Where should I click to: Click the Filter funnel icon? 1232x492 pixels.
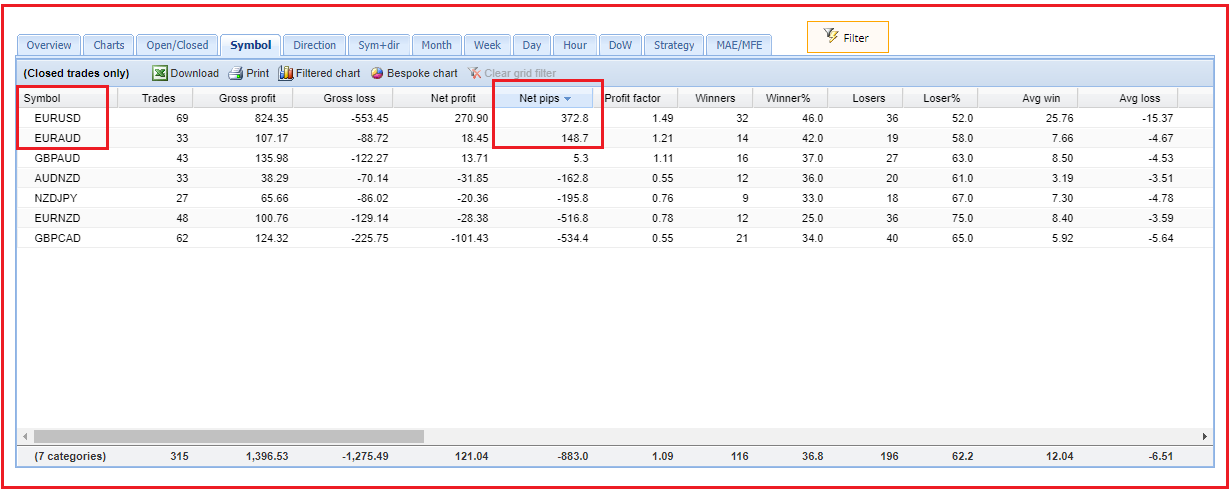pos(830,37)
